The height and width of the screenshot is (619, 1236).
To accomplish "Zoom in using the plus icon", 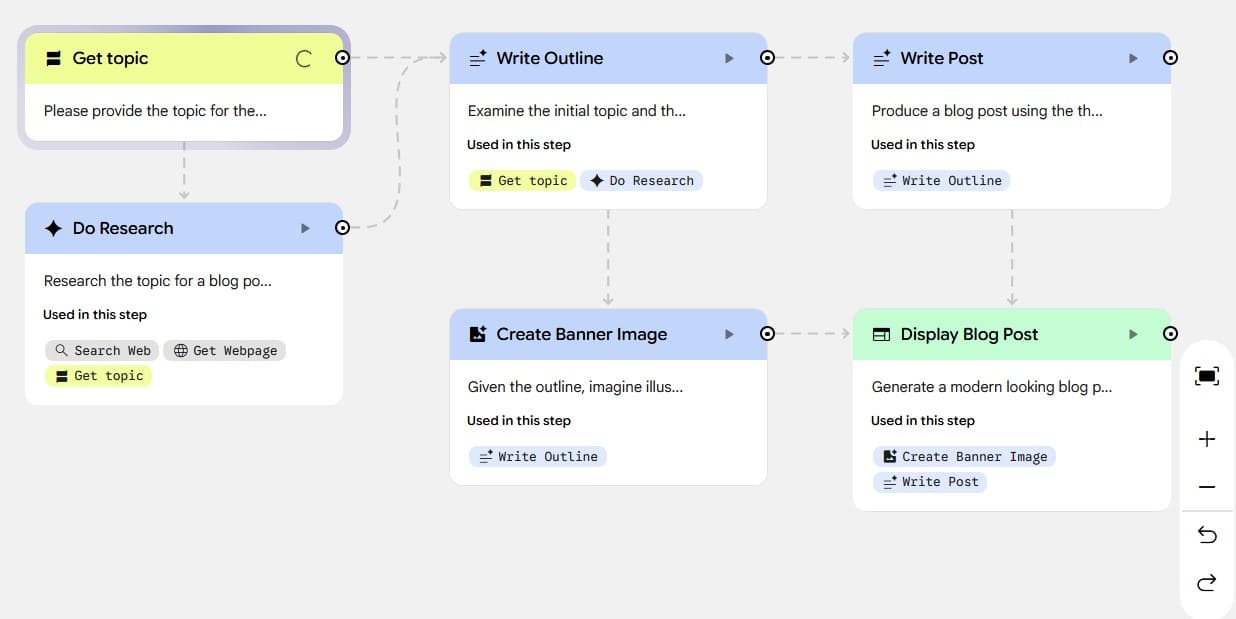I will point(1207,439).
